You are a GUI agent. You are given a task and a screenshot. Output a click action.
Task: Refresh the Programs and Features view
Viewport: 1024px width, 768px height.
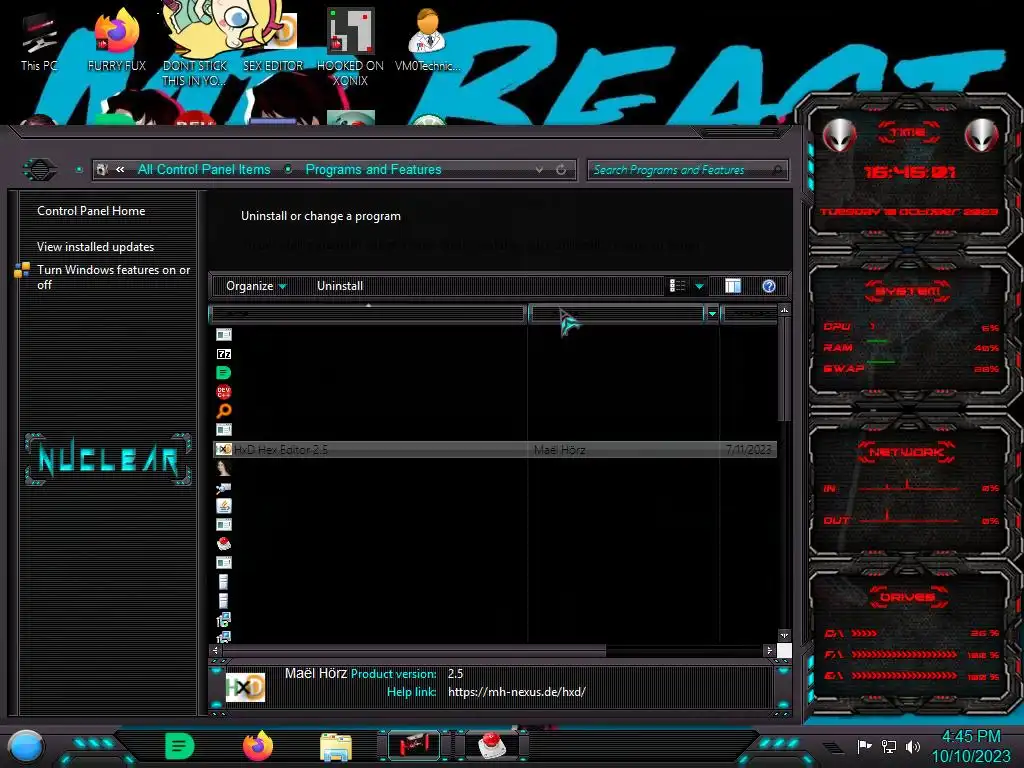561,170
